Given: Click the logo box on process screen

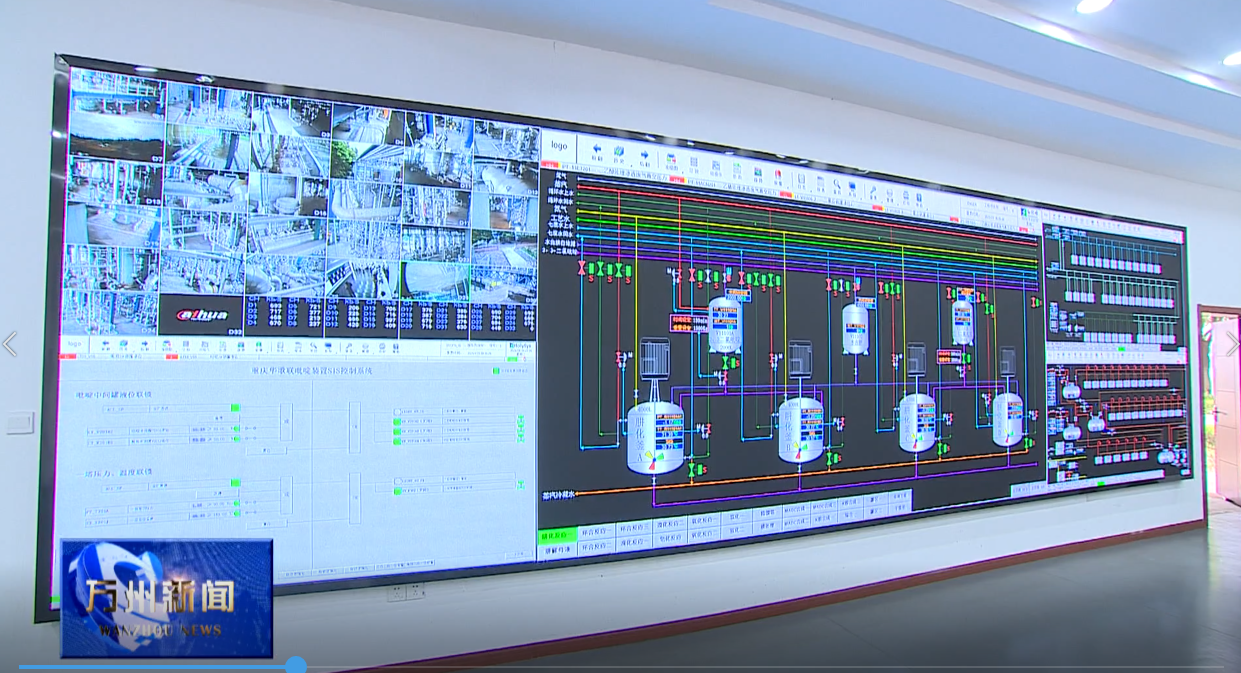Looking at the screenshot, I should click(x=558, y=146).
